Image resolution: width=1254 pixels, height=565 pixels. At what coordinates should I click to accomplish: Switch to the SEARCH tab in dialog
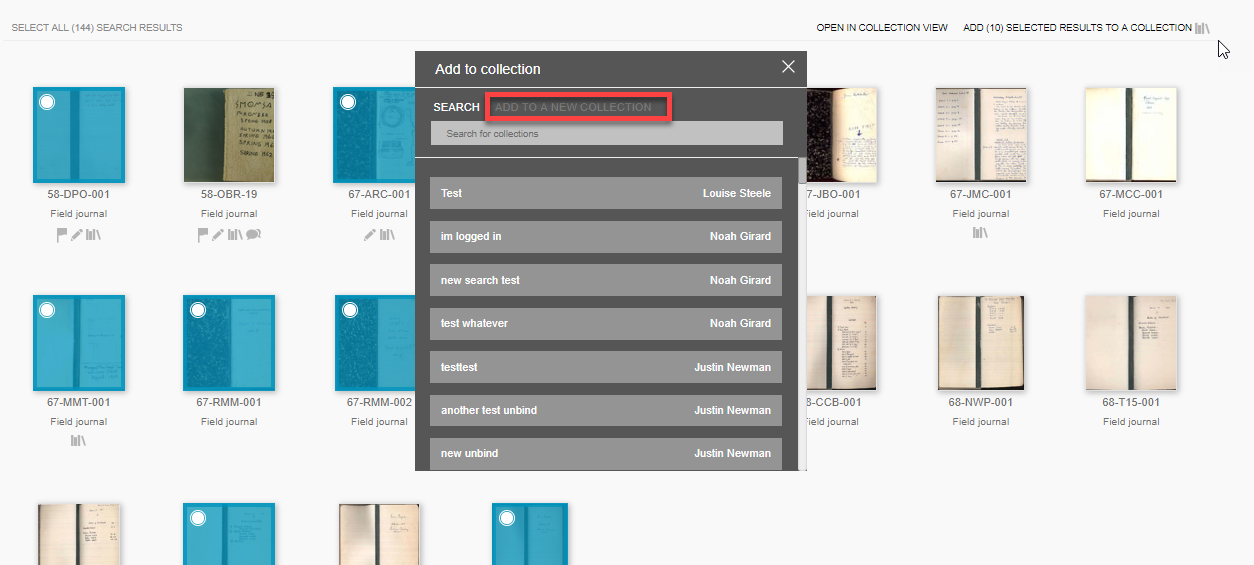456,107
